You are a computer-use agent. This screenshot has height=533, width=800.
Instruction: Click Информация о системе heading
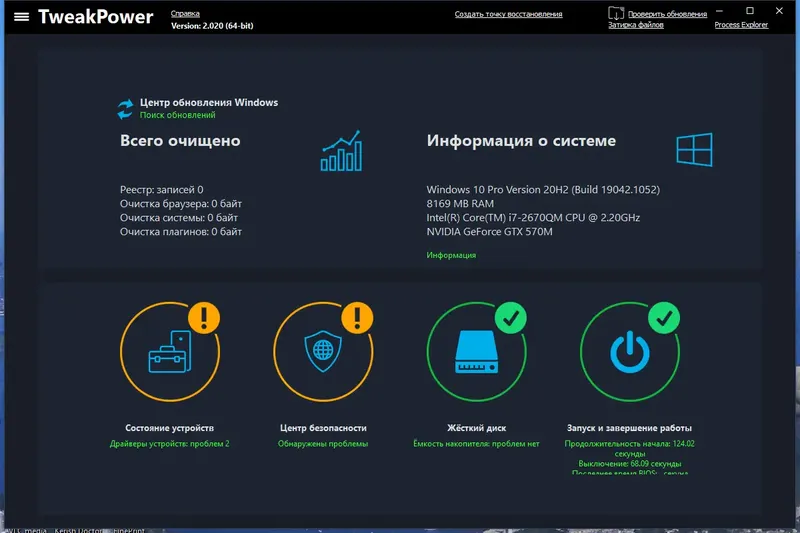point(521,140)
